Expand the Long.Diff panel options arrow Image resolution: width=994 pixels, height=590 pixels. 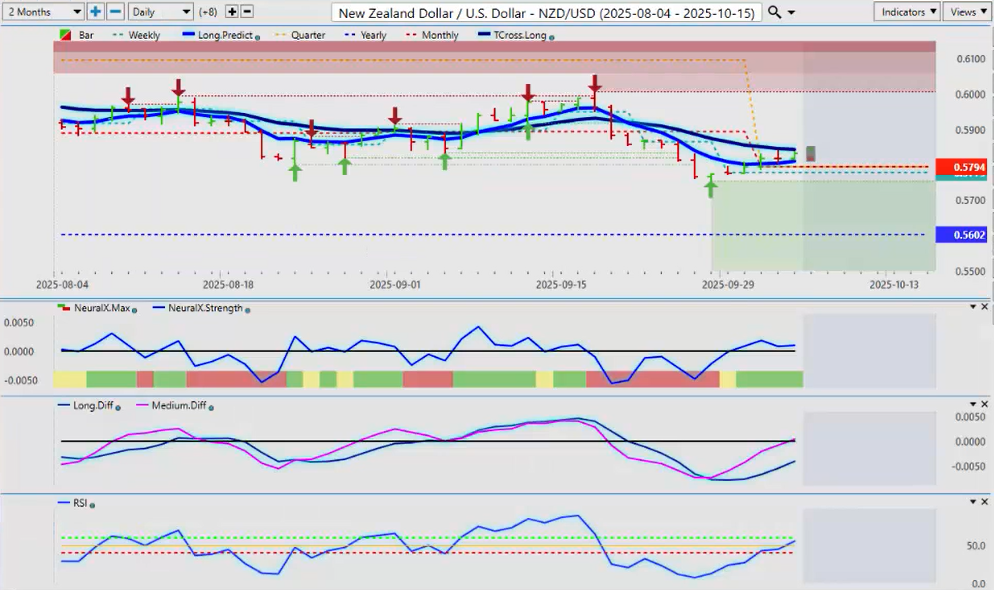[x=971, y=404]
